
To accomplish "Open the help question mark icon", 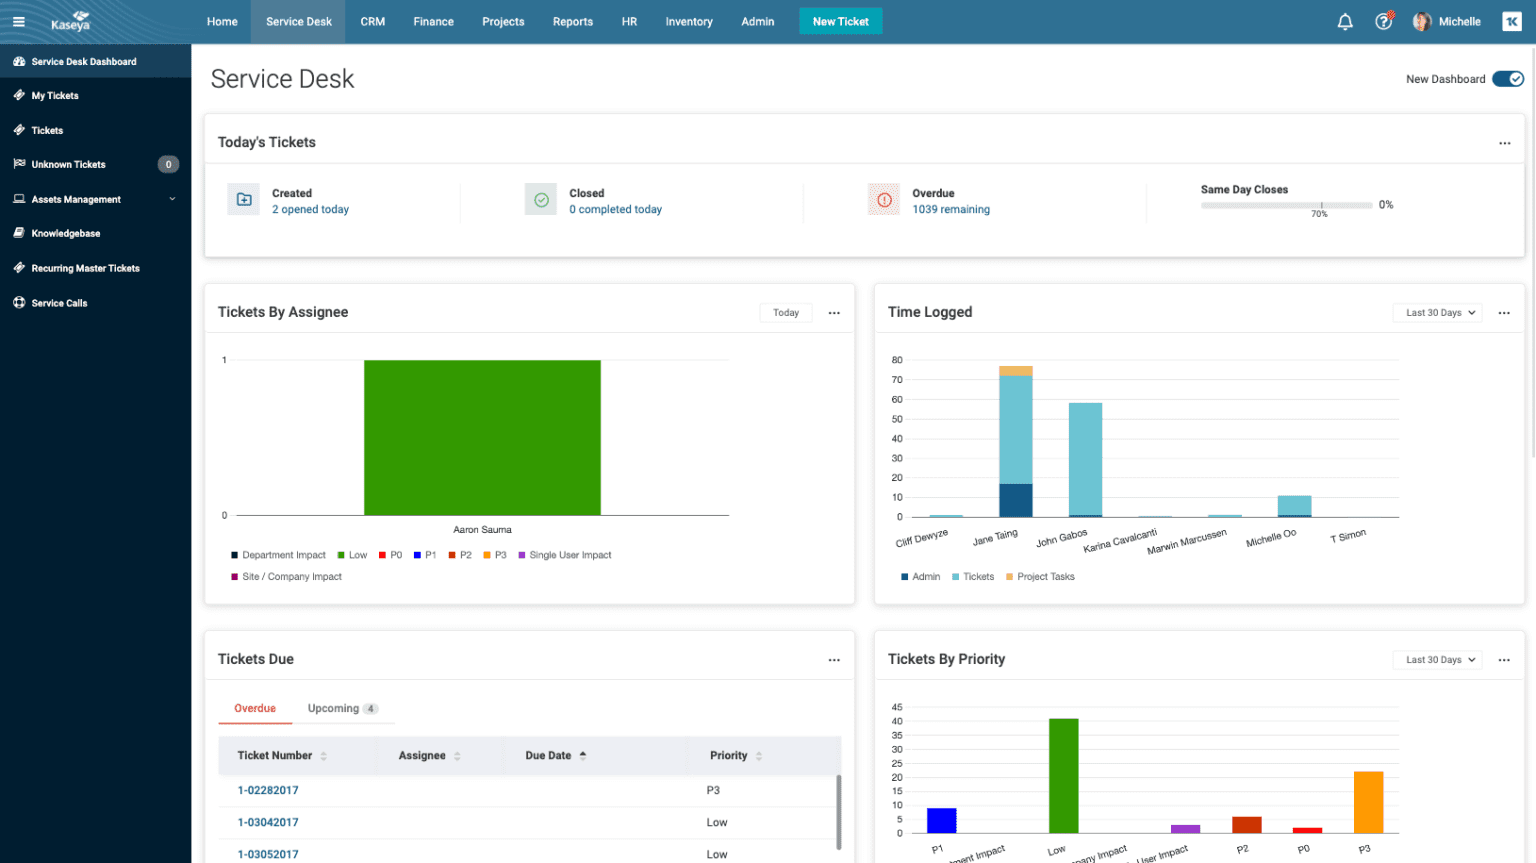I will (x=1382, y=20).
